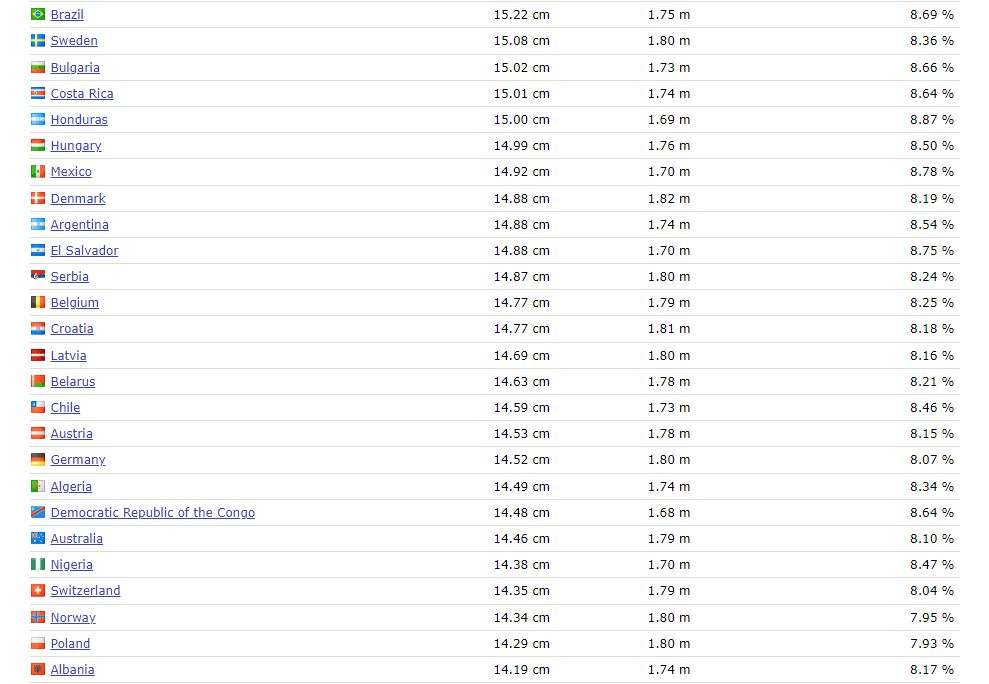Click the Chile flag icon
The height and width of the screenshot is (684, 989).
click(x=38, y=408)
